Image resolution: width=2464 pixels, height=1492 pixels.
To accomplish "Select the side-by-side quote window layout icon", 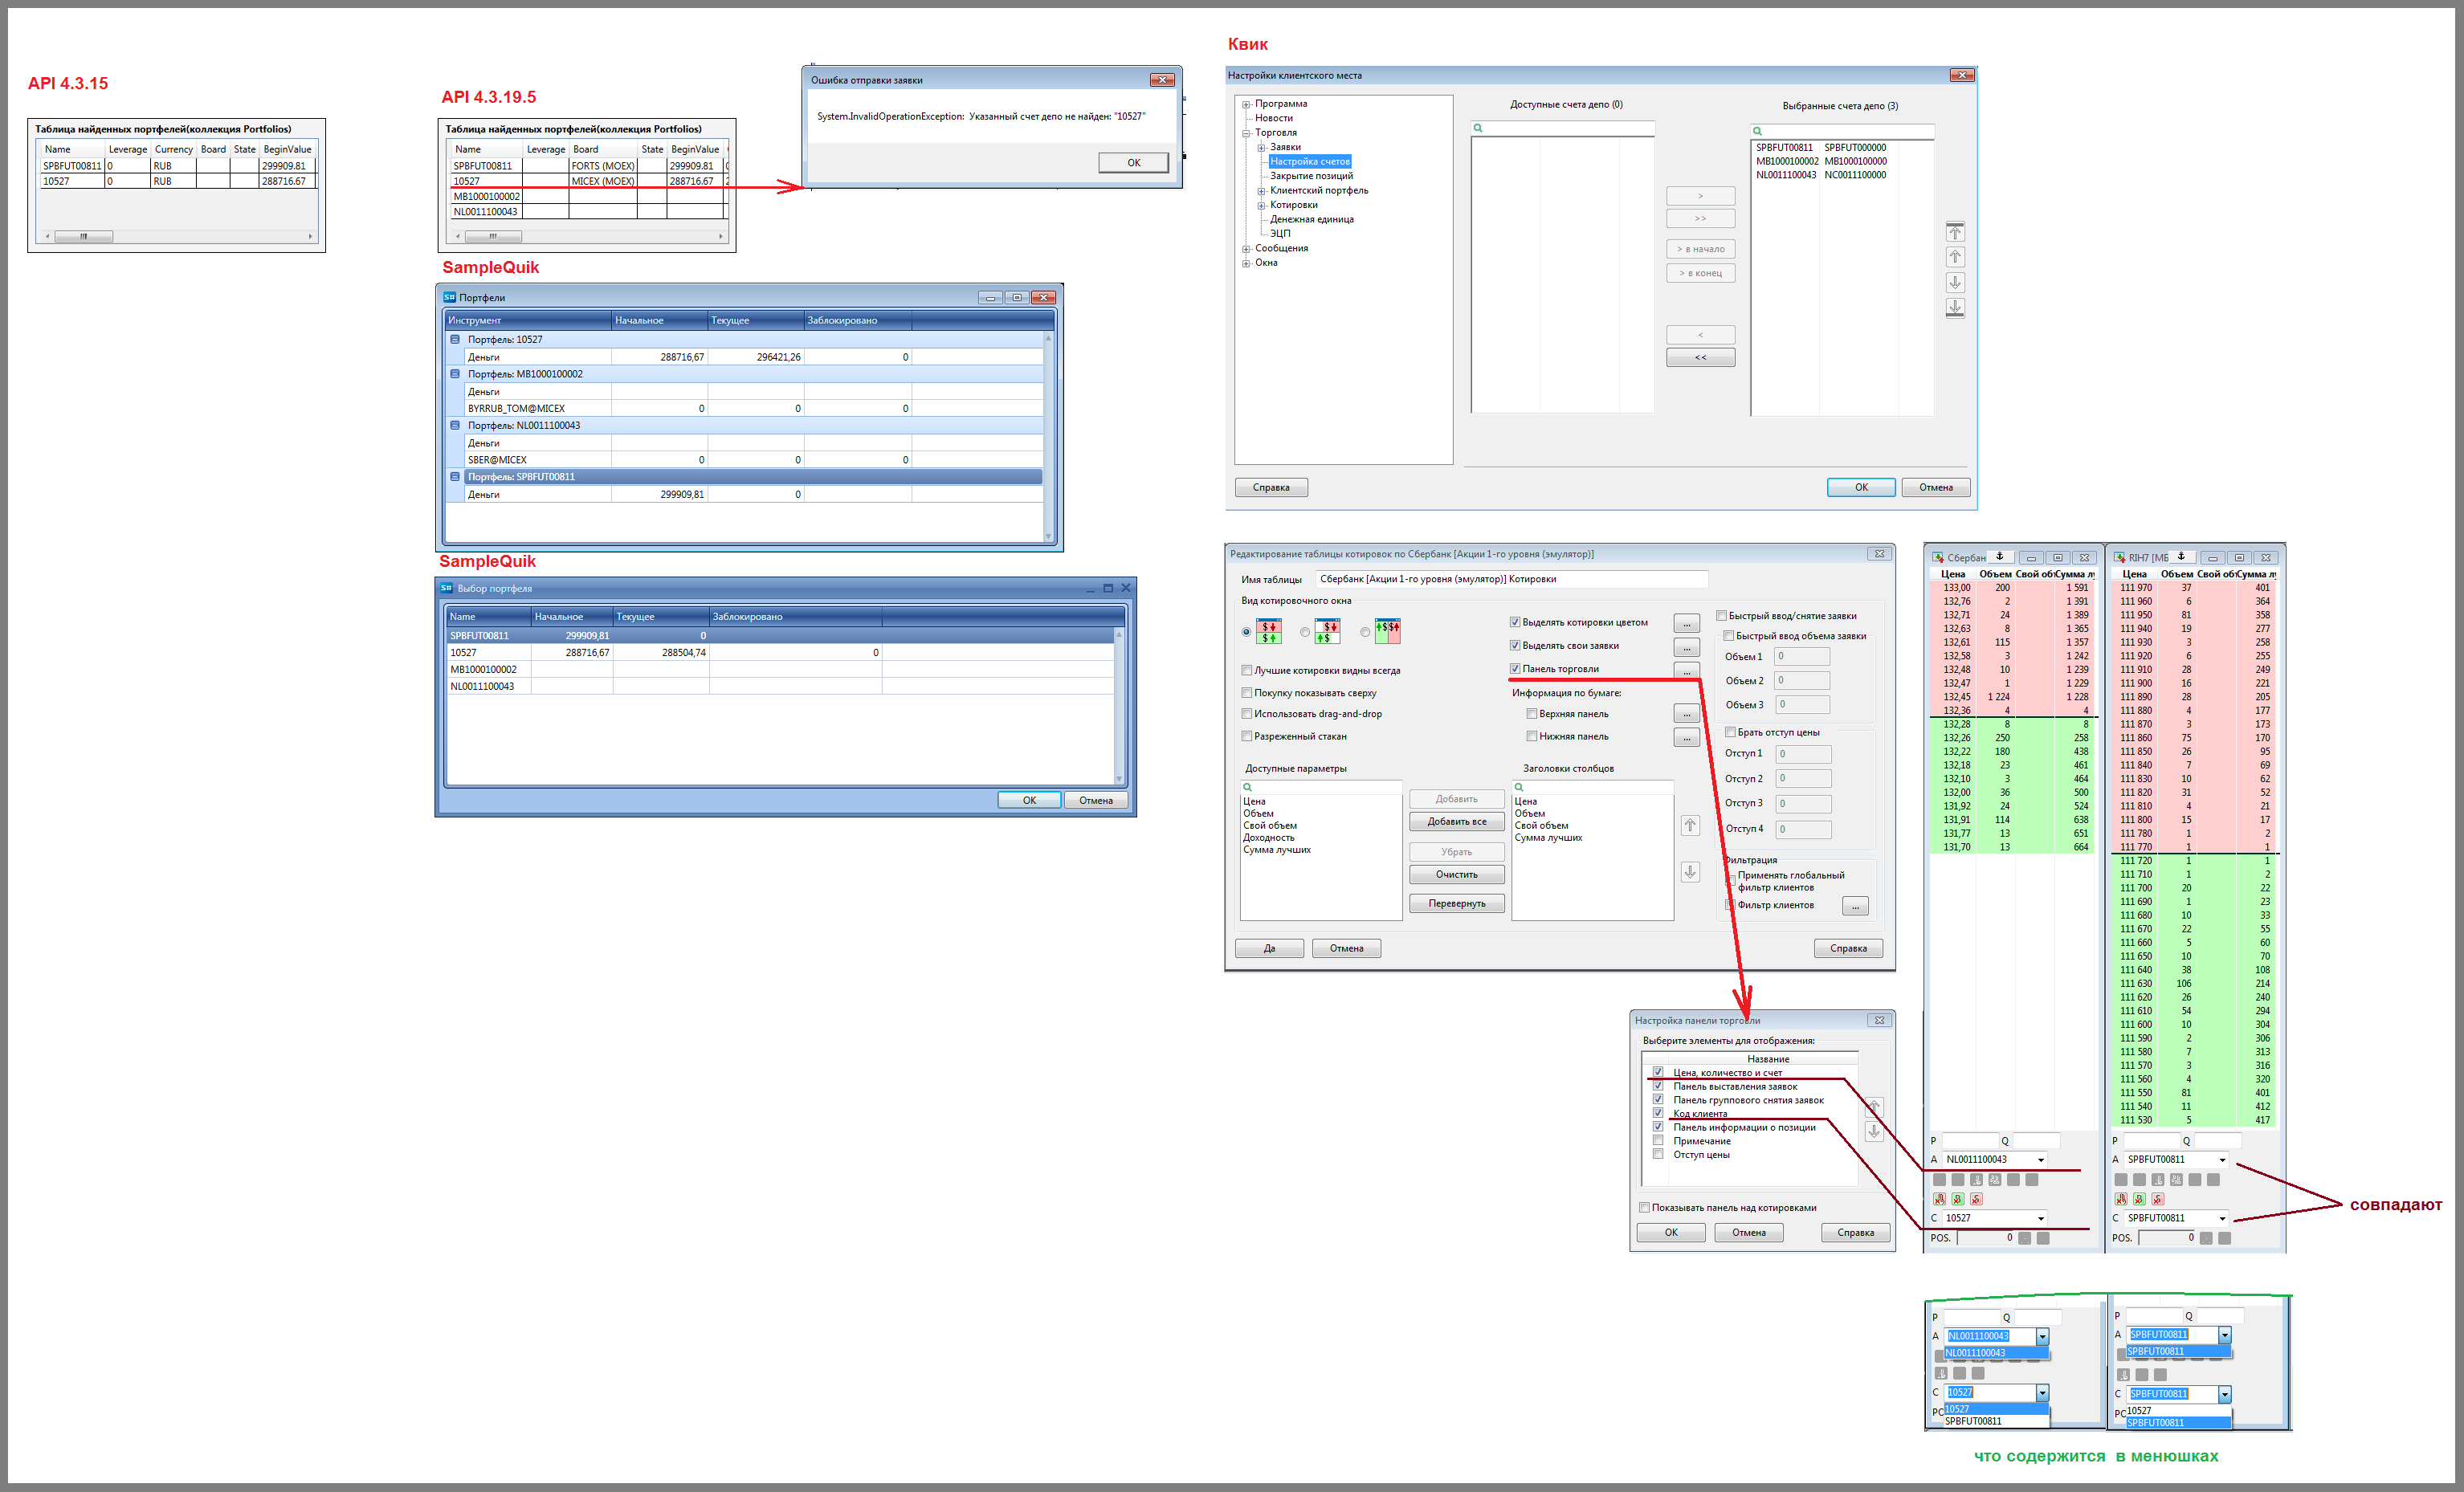I will coord(1387,631).
